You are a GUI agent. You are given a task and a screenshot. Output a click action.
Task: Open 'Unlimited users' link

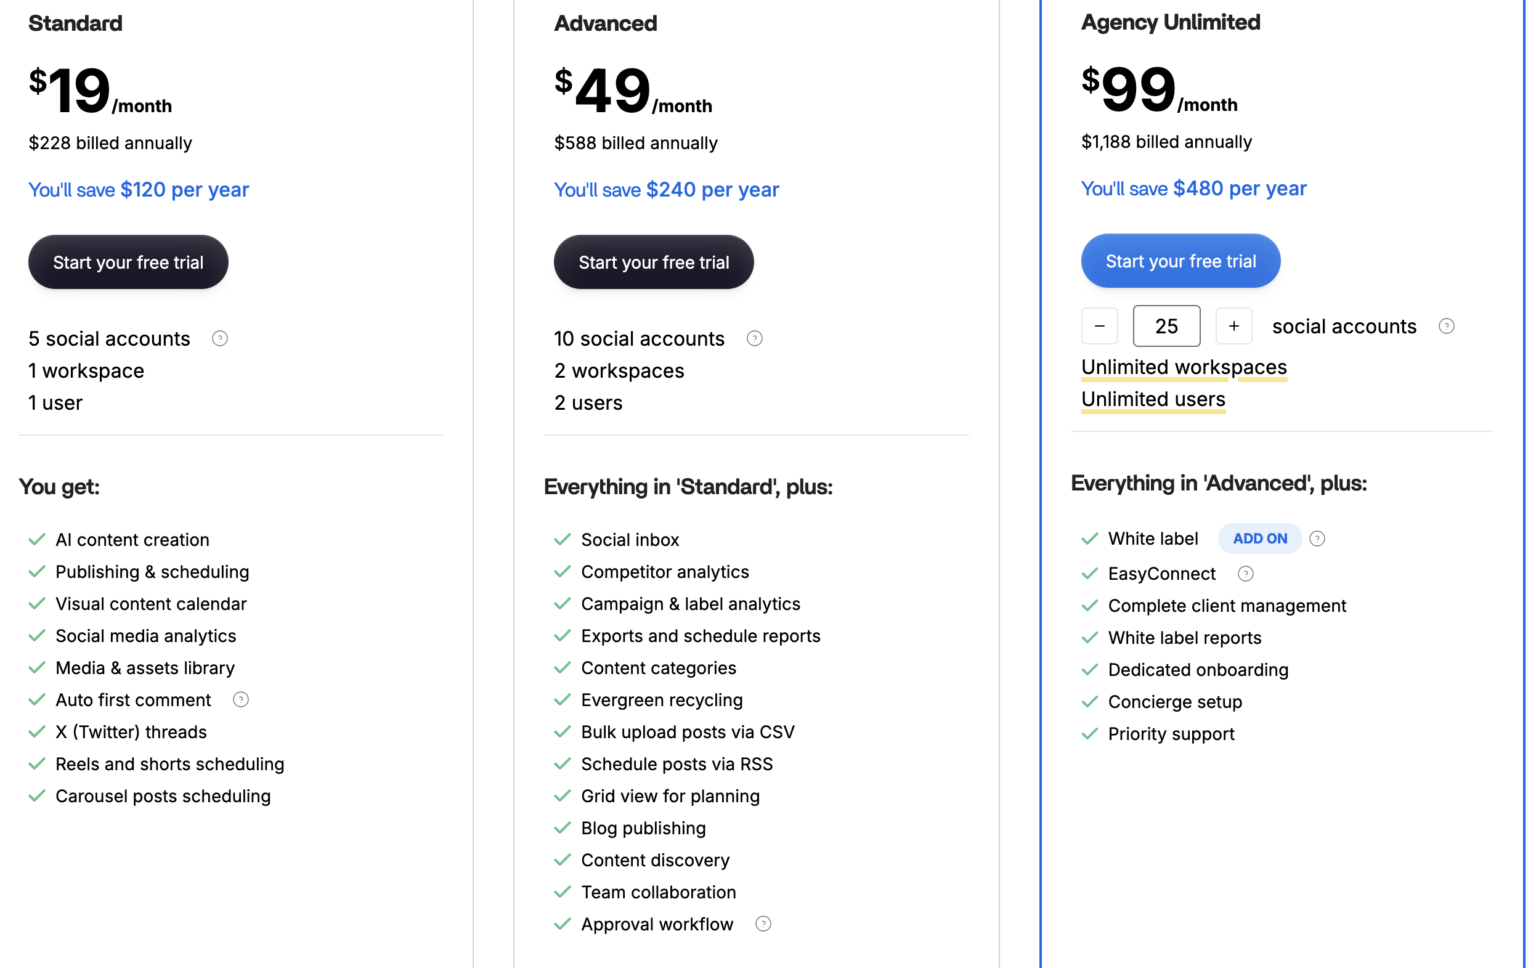[x=1152, y=399]
